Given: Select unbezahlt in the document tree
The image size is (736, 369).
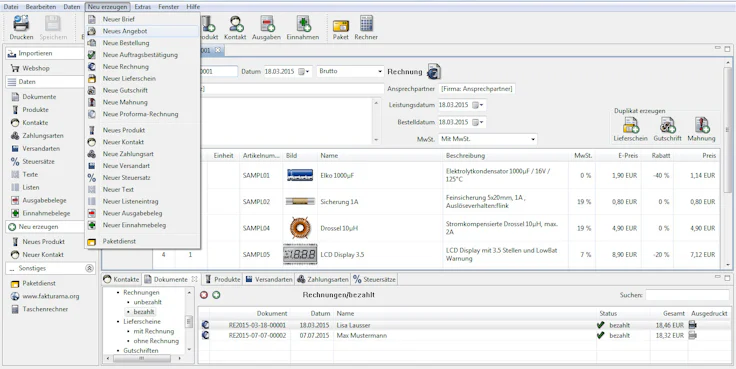Looking at the screenshot, I should pyautogui.click(x=147, y=302).
